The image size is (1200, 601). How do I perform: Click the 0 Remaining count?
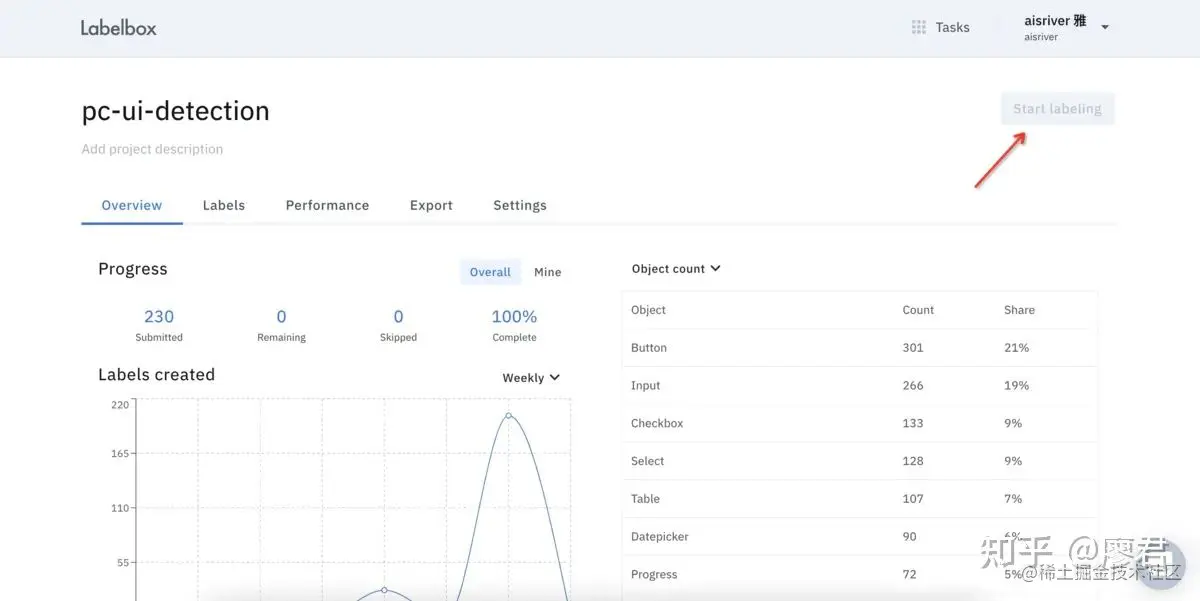[x=281, y=316]
